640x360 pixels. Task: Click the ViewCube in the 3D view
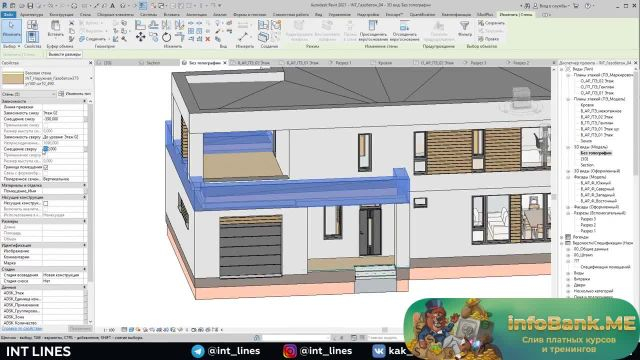click(x=521, y=99)
